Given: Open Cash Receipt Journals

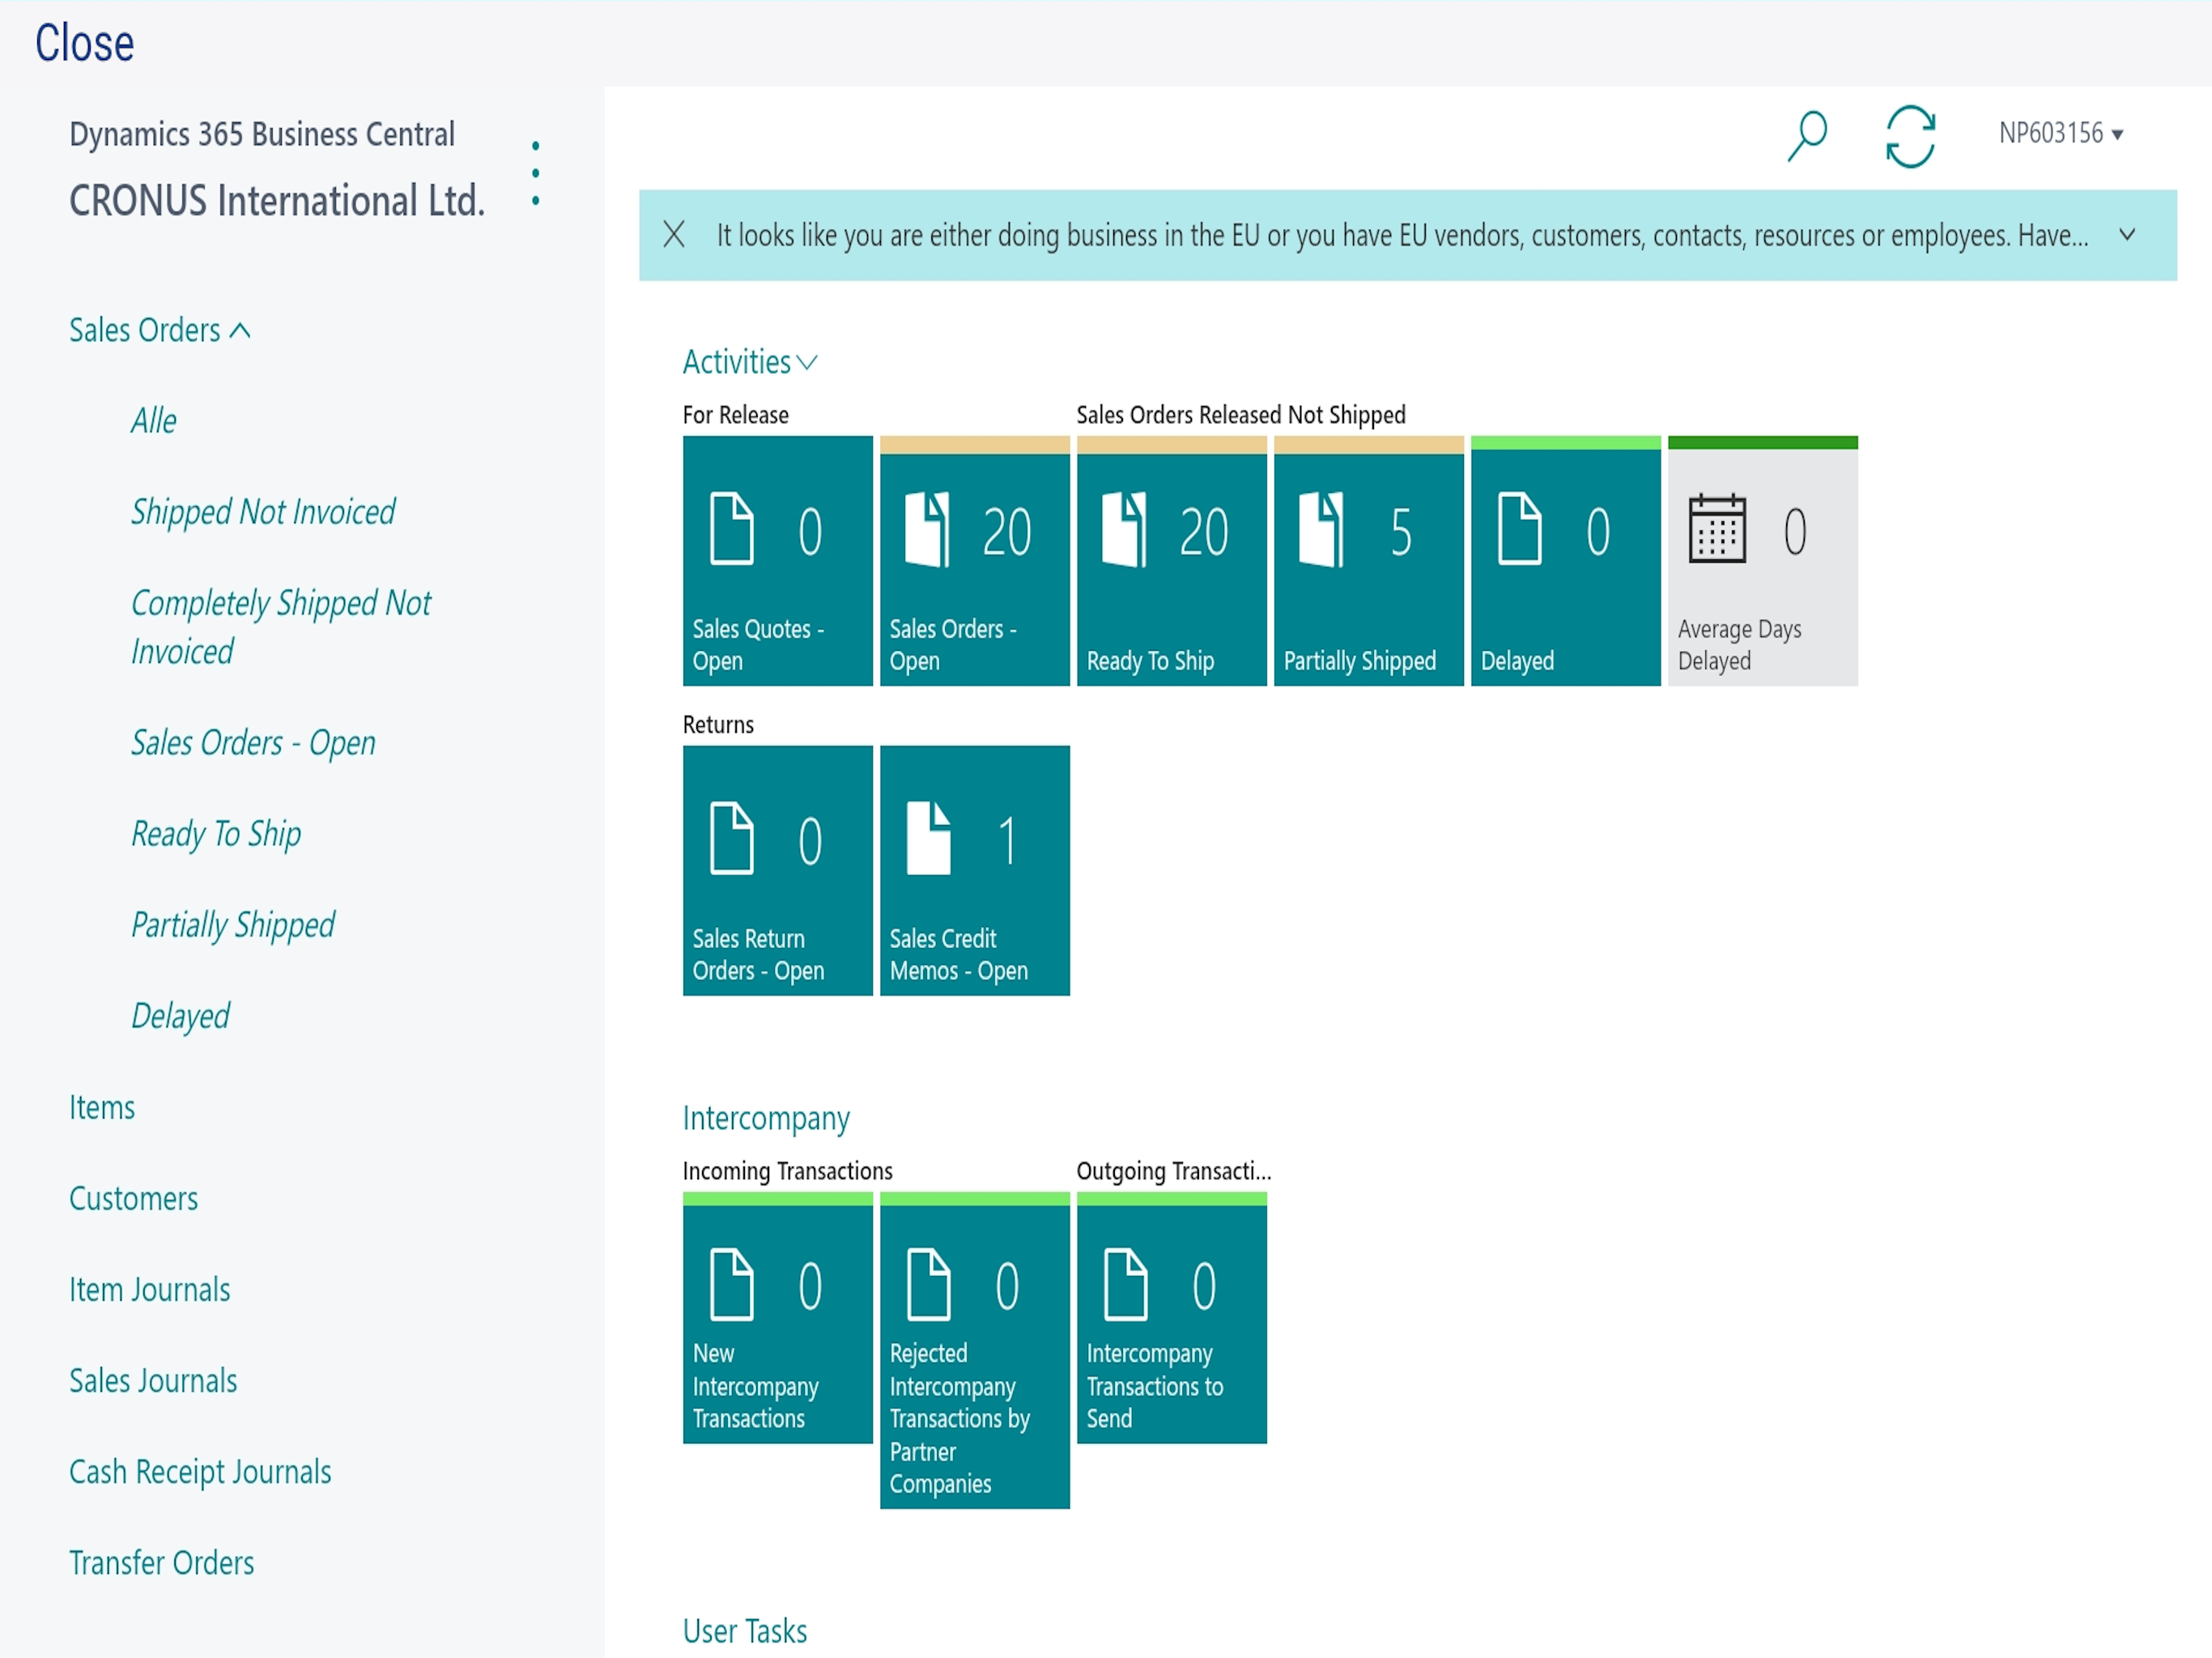Looking at the screenshot, I should (x=200, y=1472).
